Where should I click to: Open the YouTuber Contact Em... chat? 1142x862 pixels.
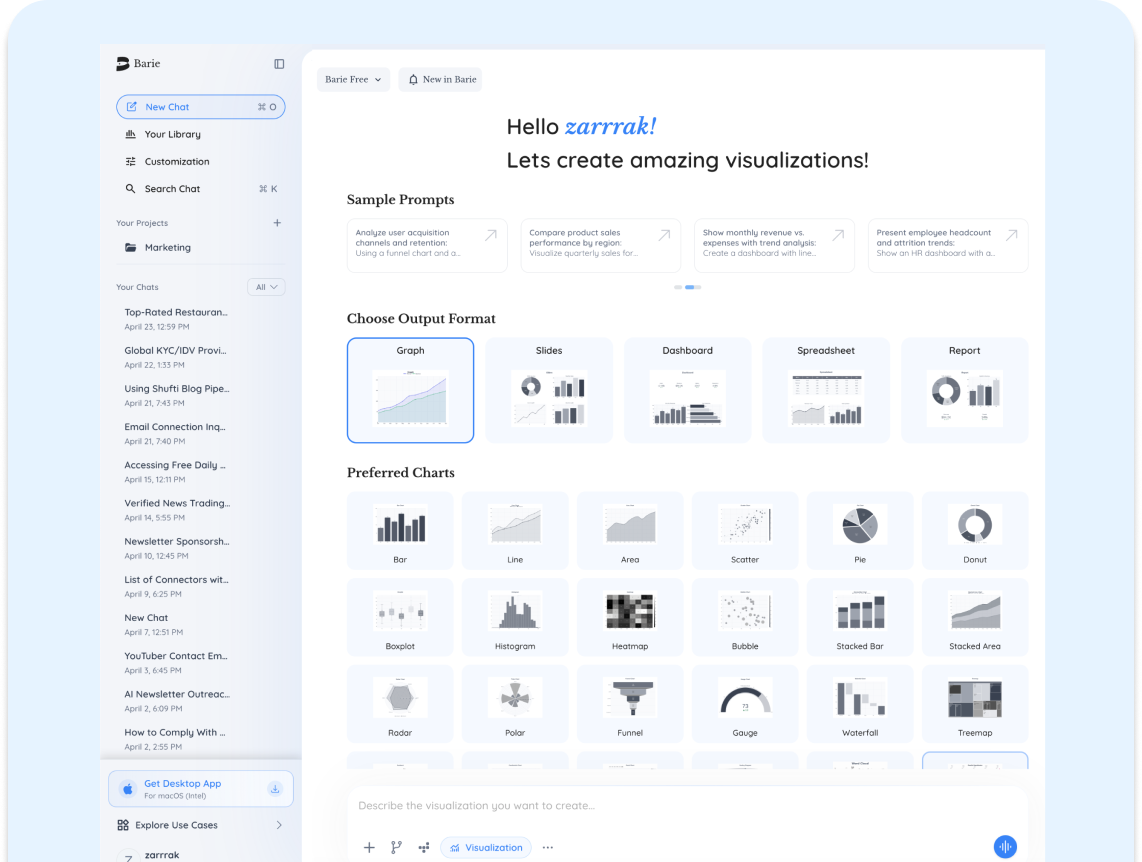pyautogui.click(x=176, y=663)
